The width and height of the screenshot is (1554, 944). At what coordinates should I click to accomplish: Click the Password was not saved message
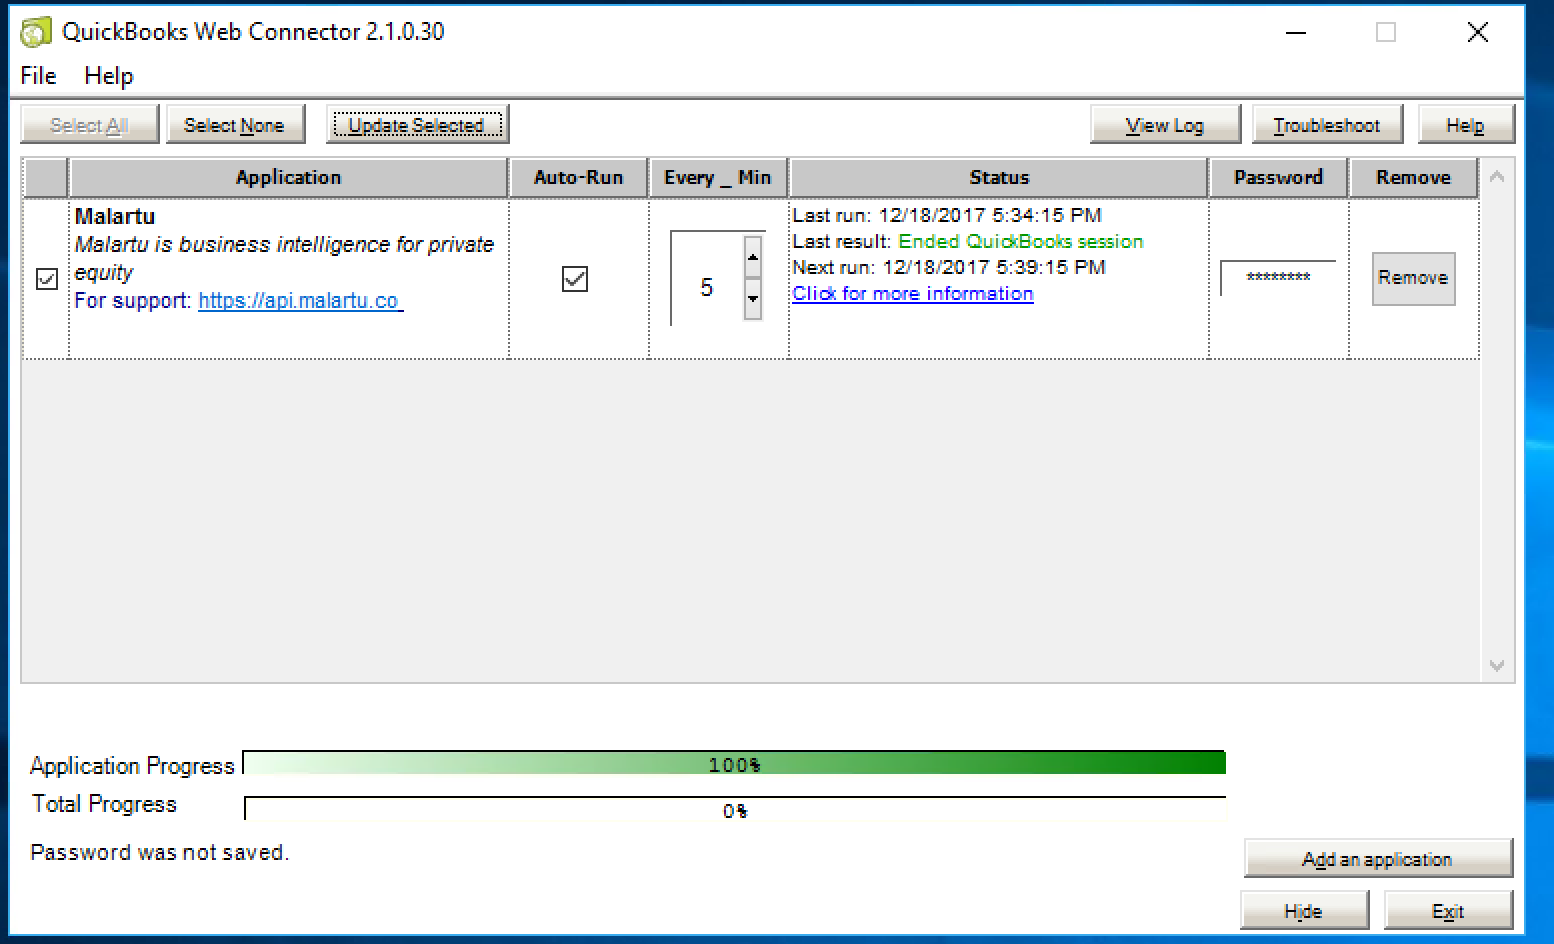pyautogui.click(x=160, y=853)
